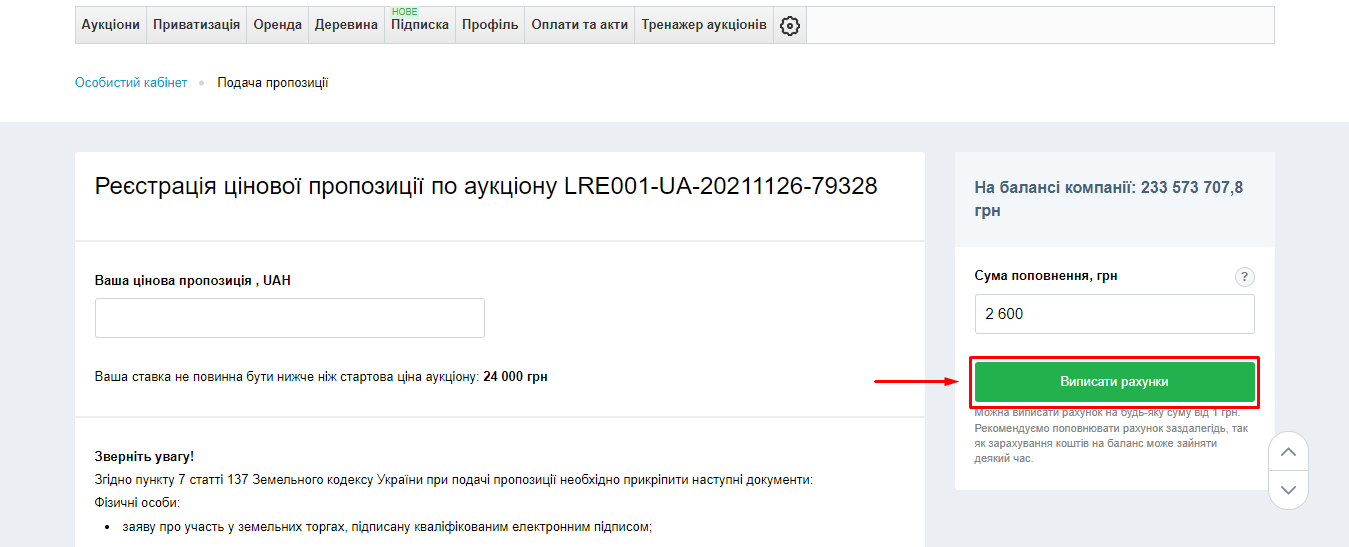Open the Деревина menu section

click(x=346, y=25)
